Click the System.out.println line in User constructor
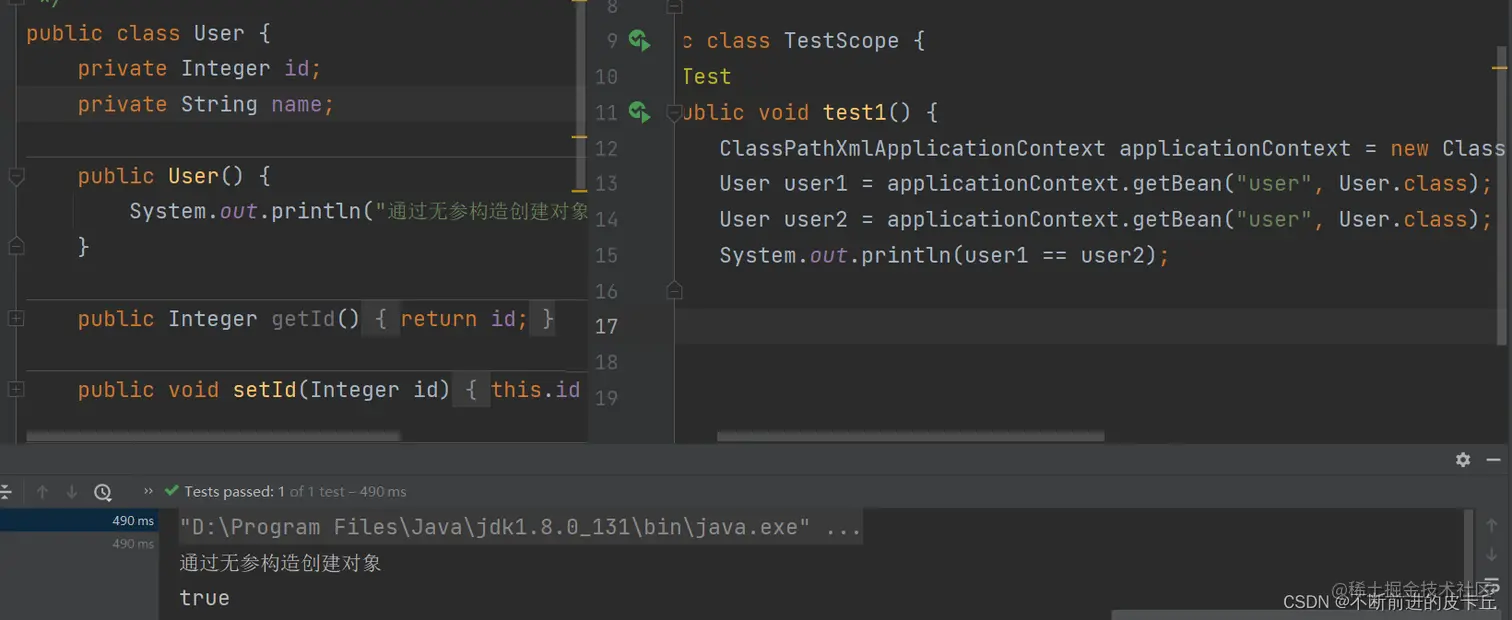 (x=359, y=212)
